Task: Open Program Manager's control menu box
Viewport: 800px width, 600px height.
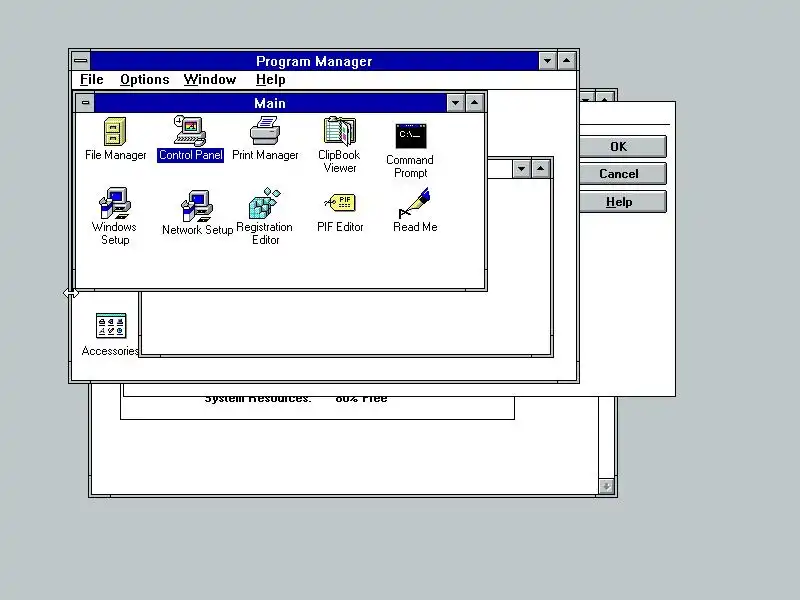Action: 81,61
